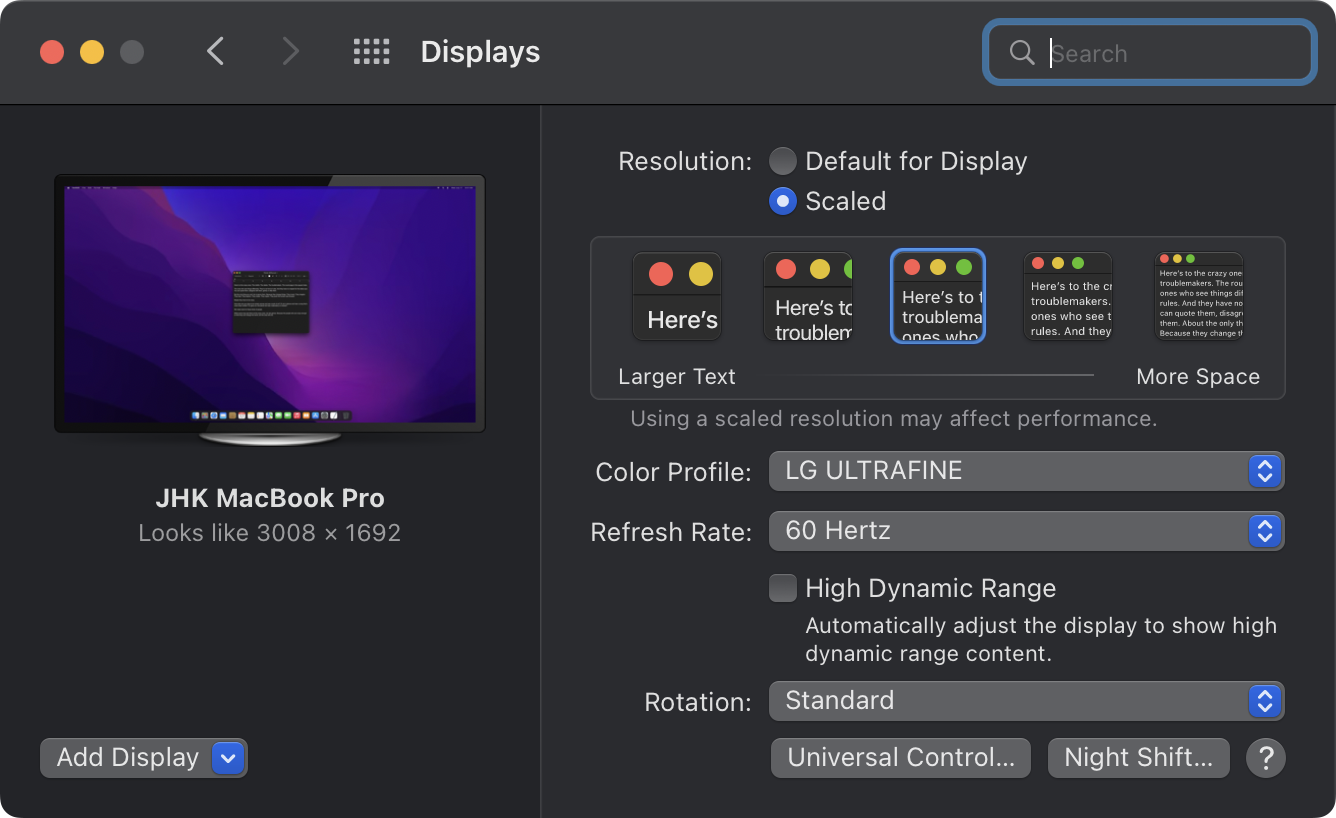Open the Refresh Rate dropdown
1336x818 pixels.
[1026, 531]
